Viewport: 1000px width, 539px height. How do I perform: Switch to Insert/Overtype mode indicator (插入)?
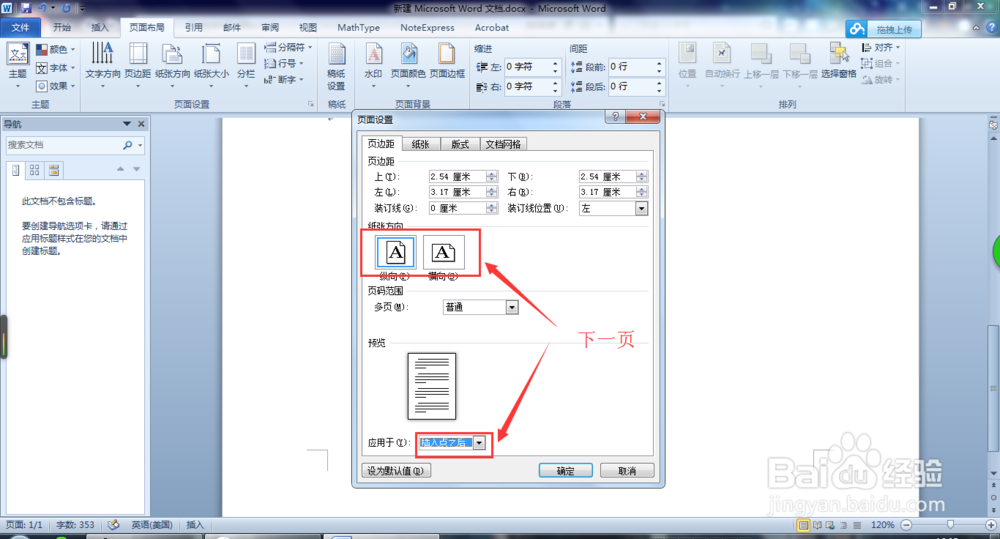(195, 525)
